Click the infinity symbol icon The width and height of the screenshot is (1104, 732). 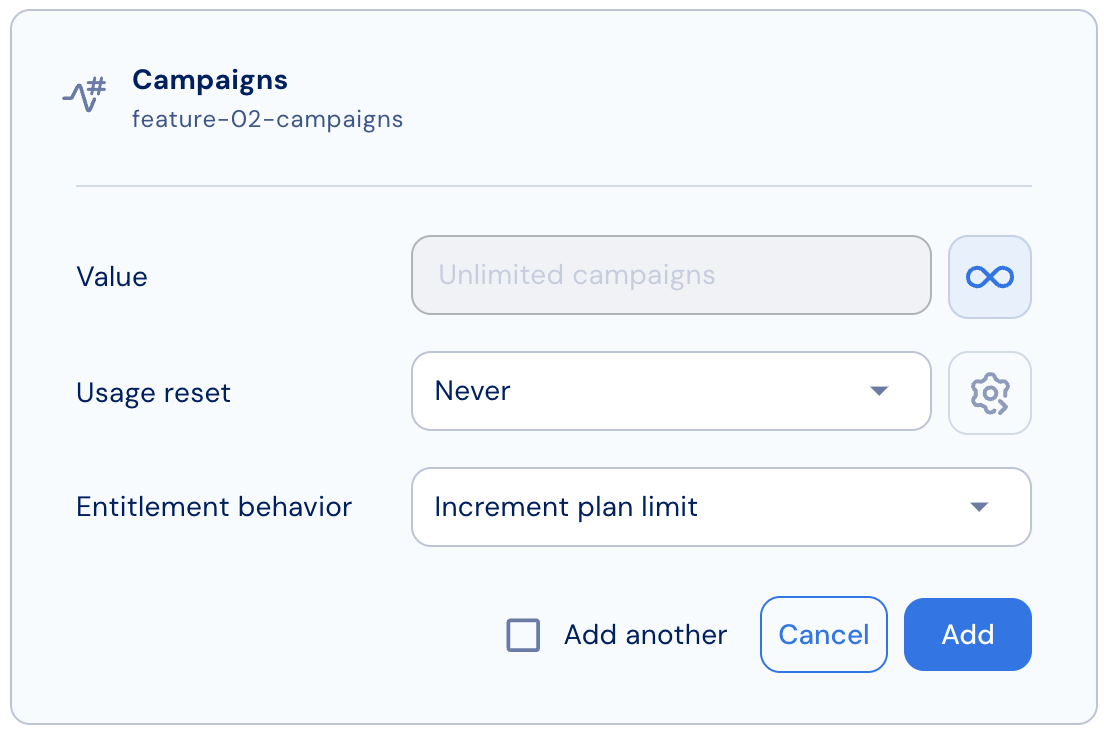989,277
